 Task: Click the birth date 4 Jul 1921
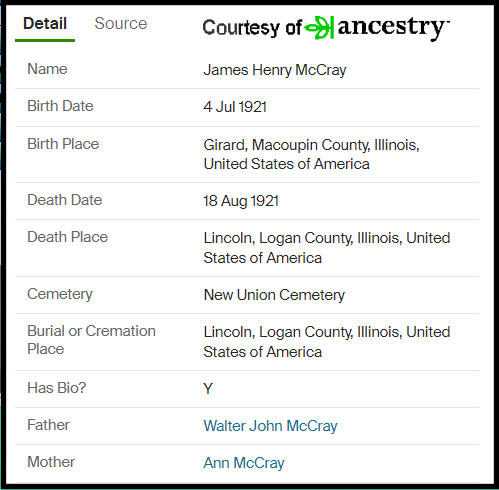click(235, 107)
